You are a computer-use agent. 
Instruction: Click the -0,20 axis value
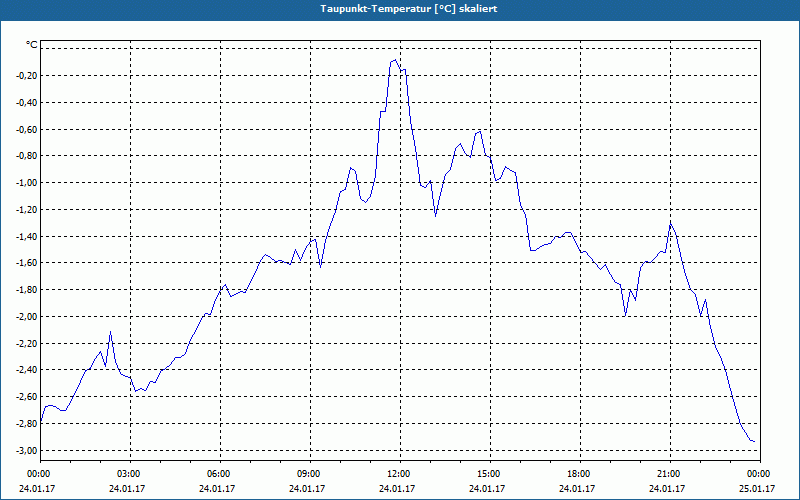[x=28, y=76]
